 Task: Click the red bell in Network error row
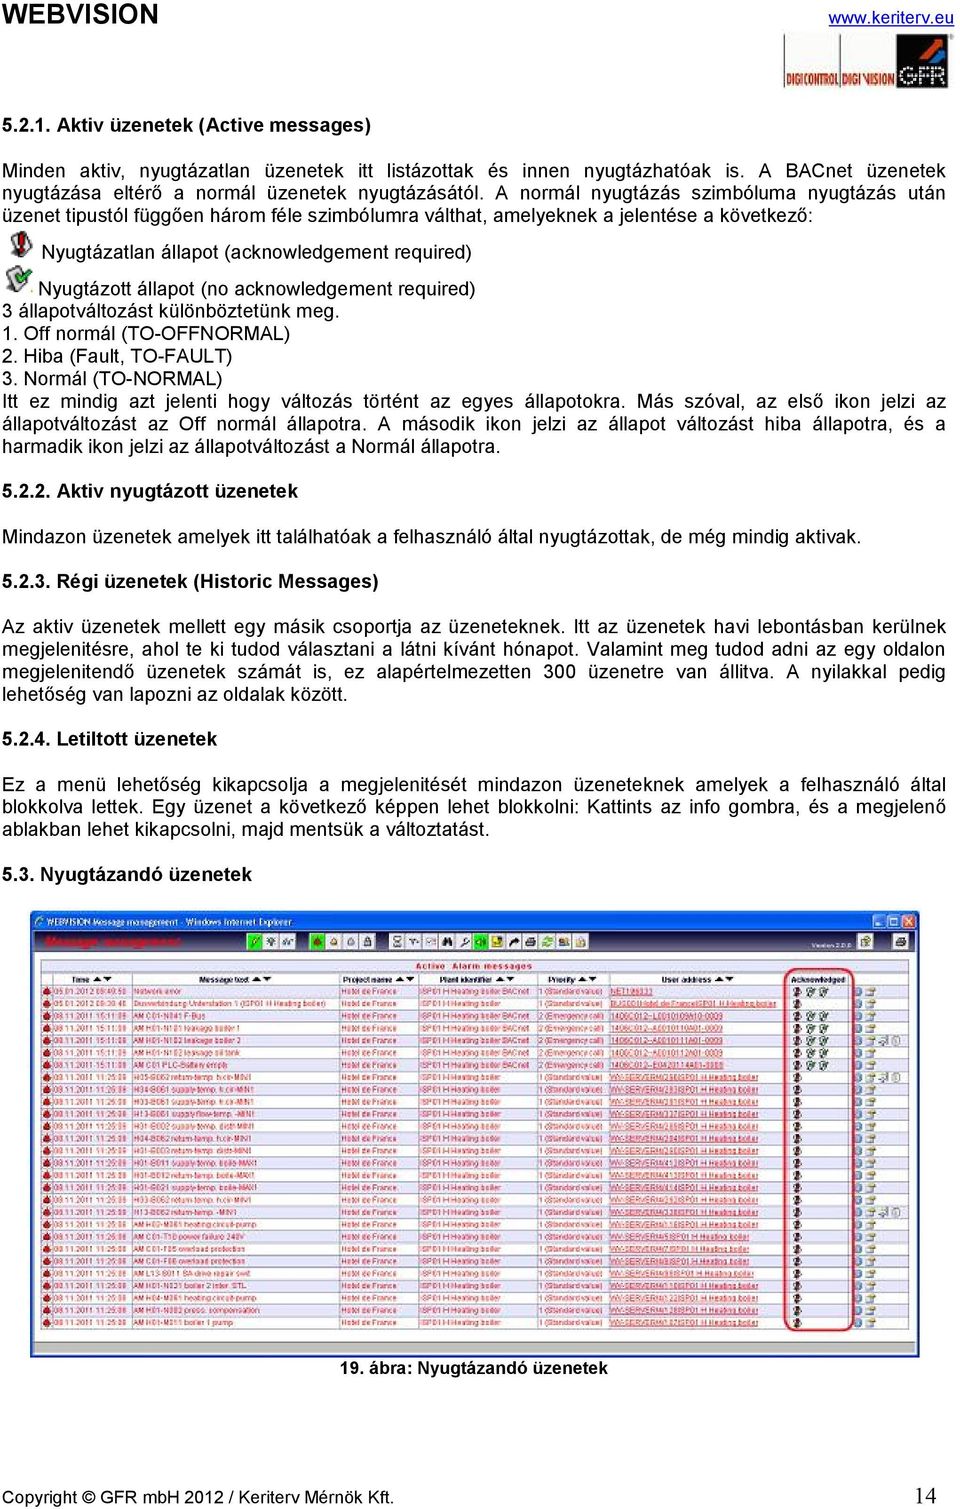46,991
